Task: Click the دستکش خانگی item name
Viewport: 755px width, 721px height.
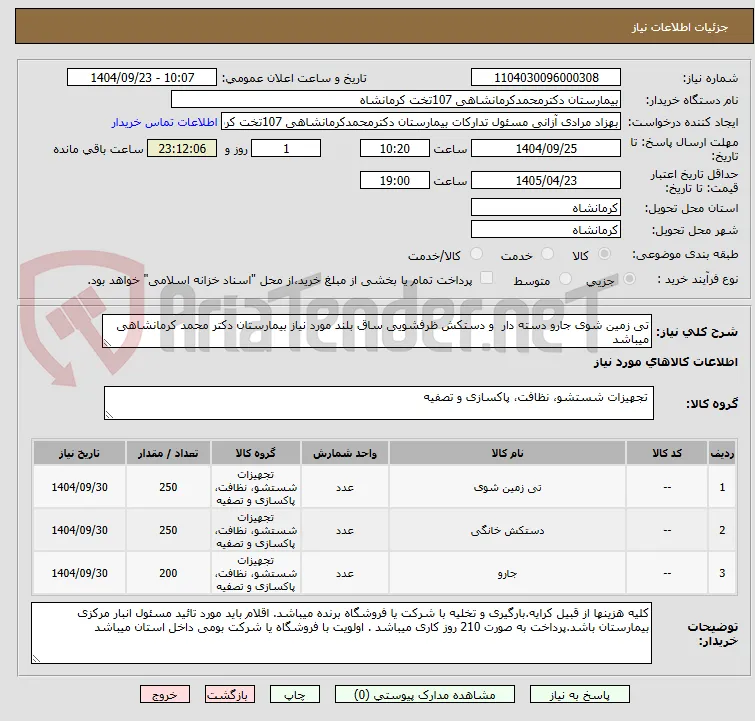Action: click(508, 530)
